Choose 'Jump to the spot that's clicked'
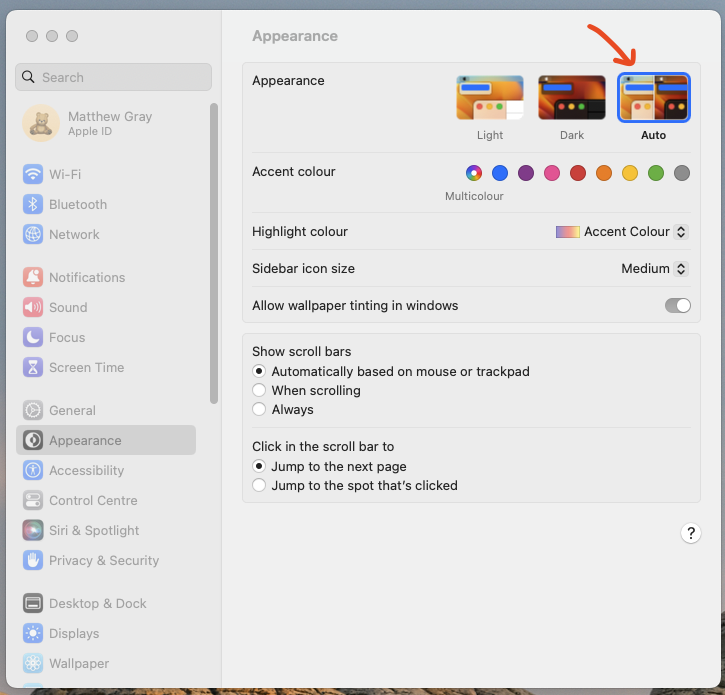 259,485
